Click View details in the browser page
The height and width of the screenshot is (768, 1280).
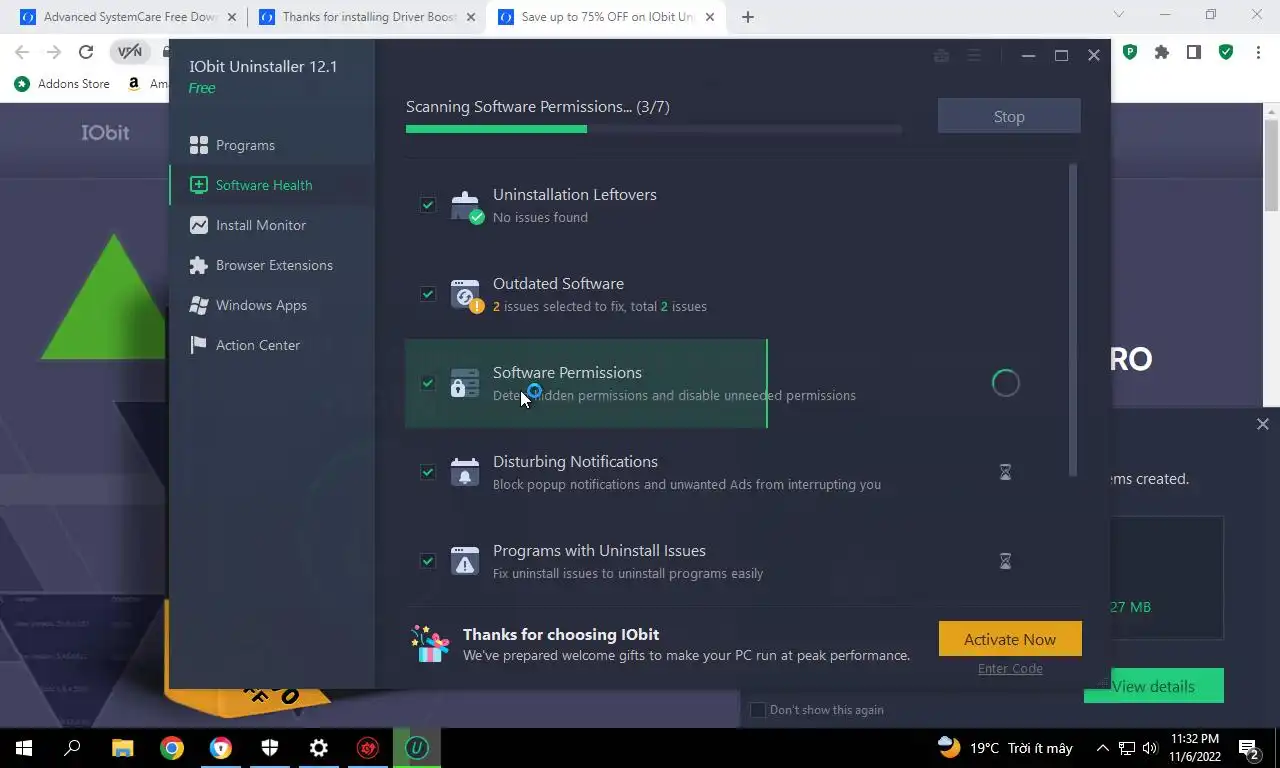(x=1154, y=686)
